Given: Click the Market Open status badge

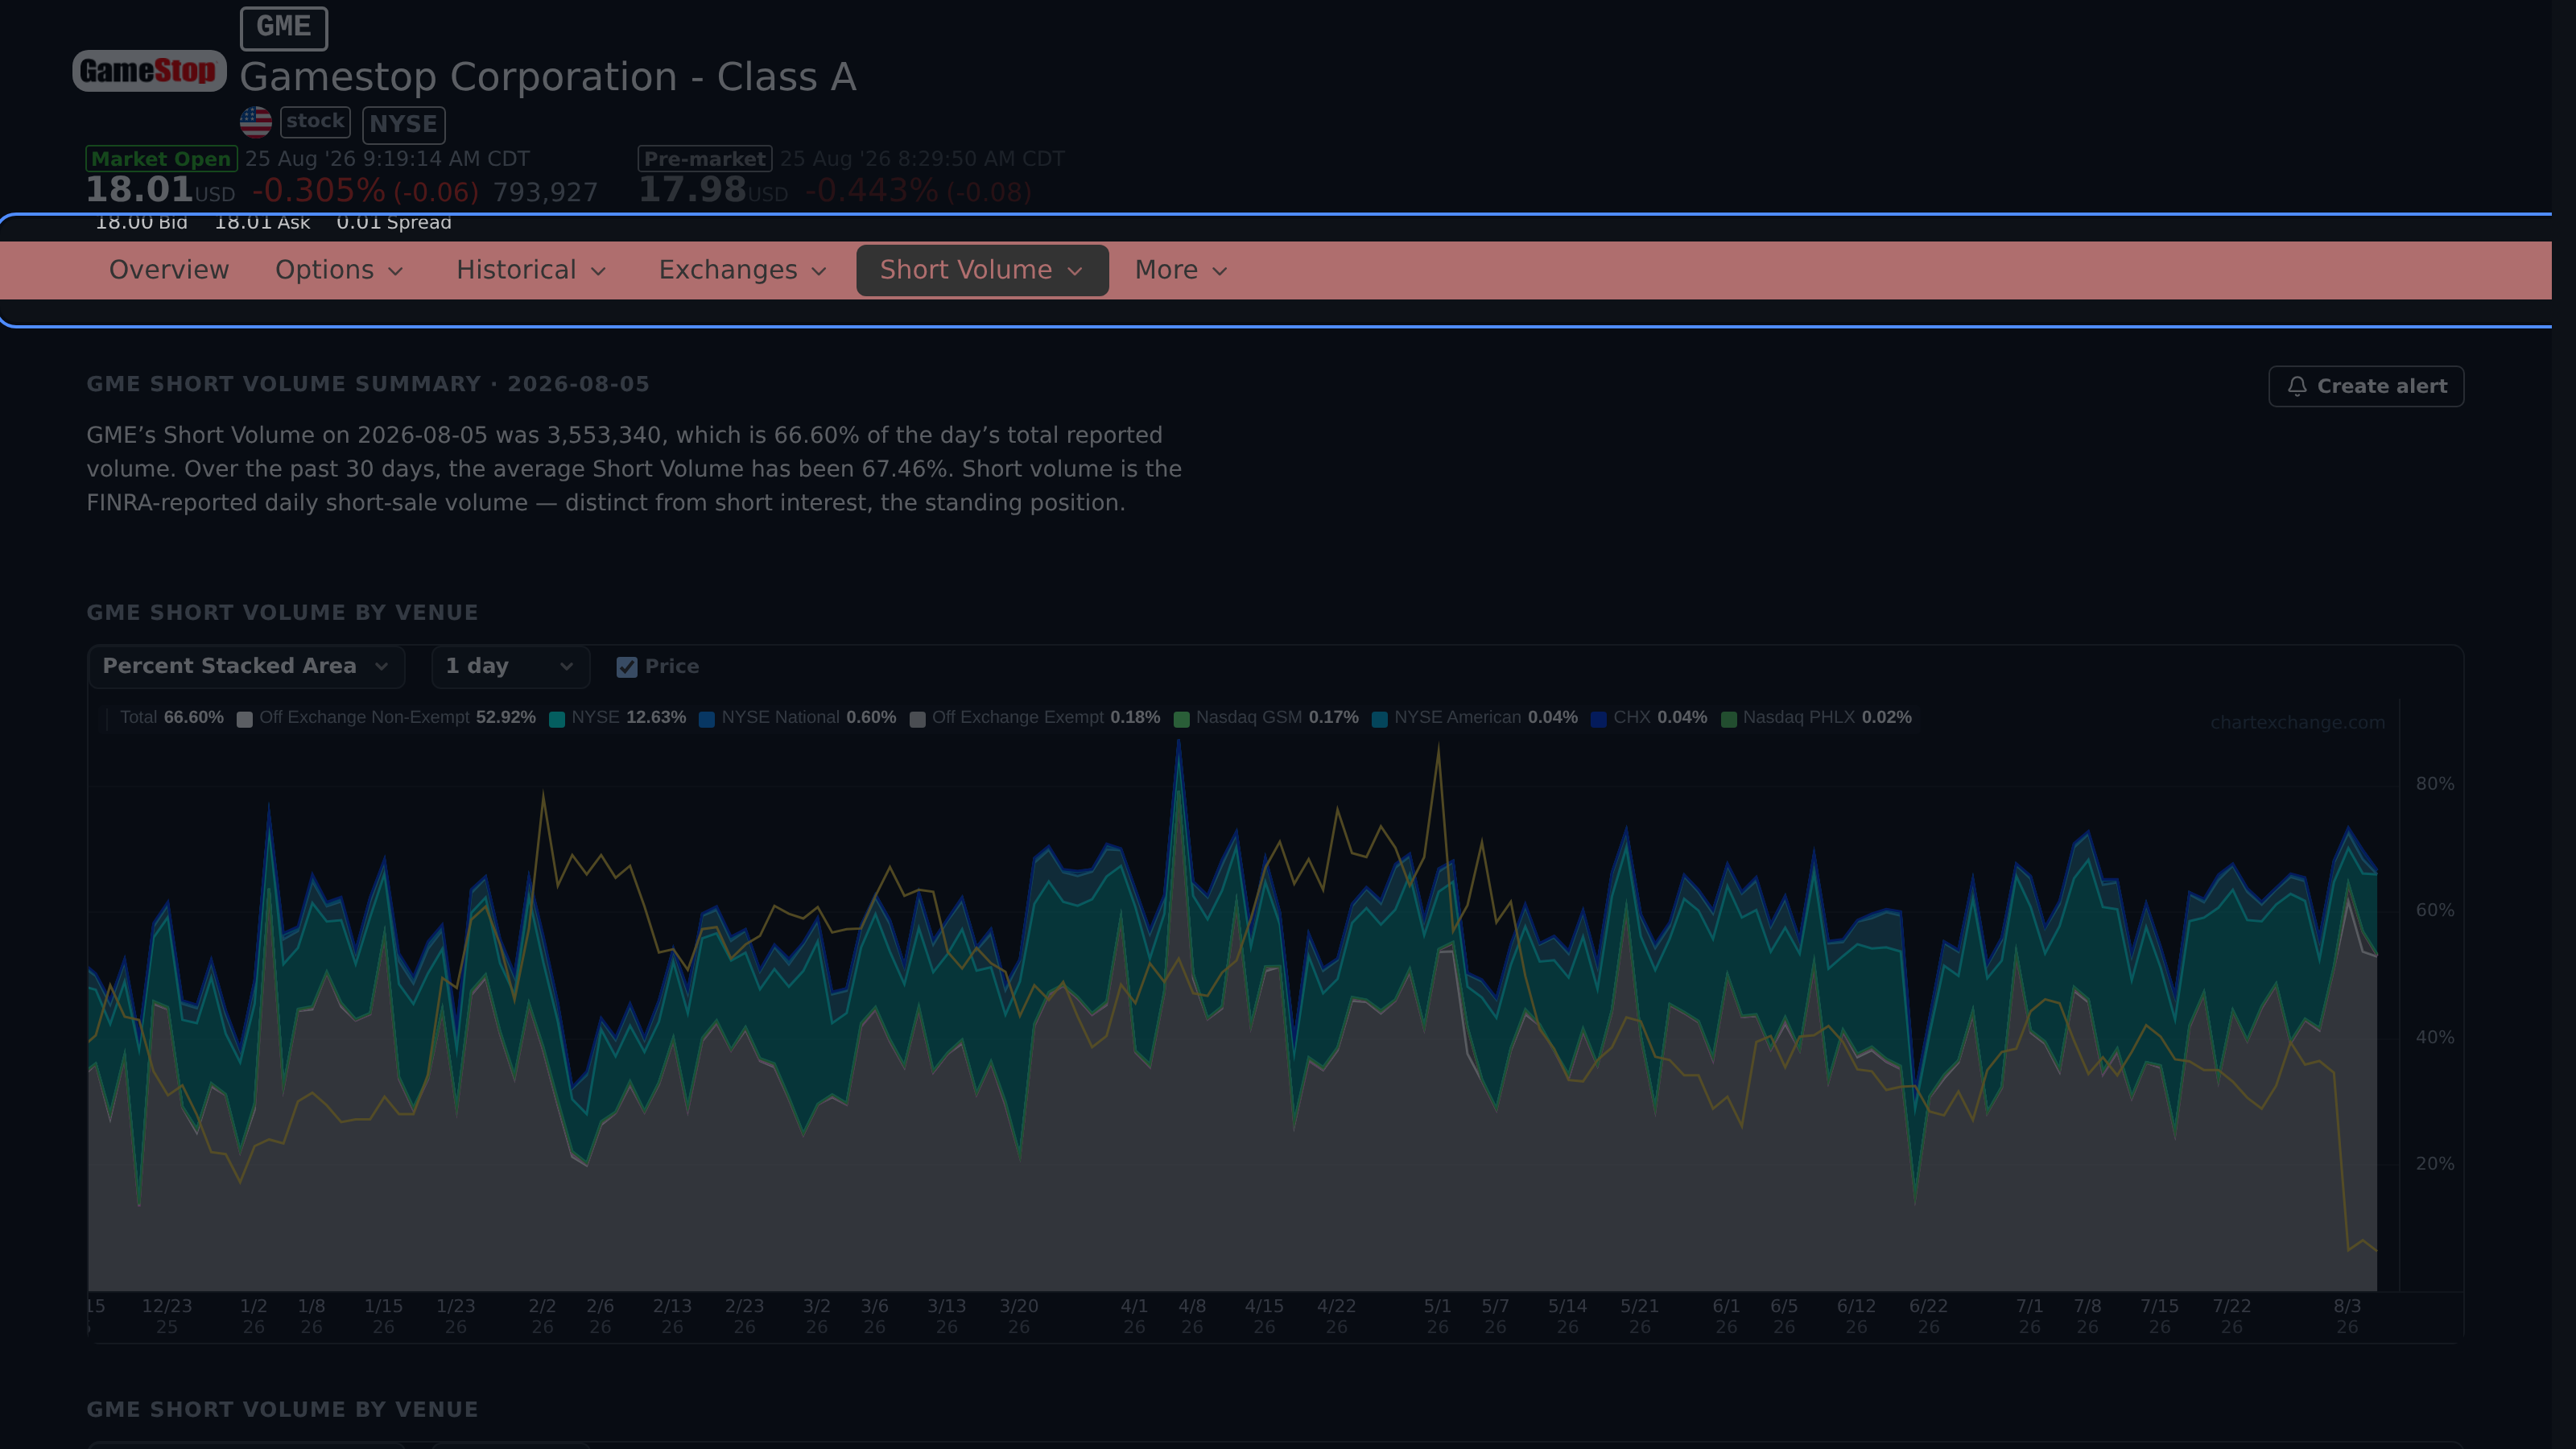Looking at the screenshot, I should (161, 159).
